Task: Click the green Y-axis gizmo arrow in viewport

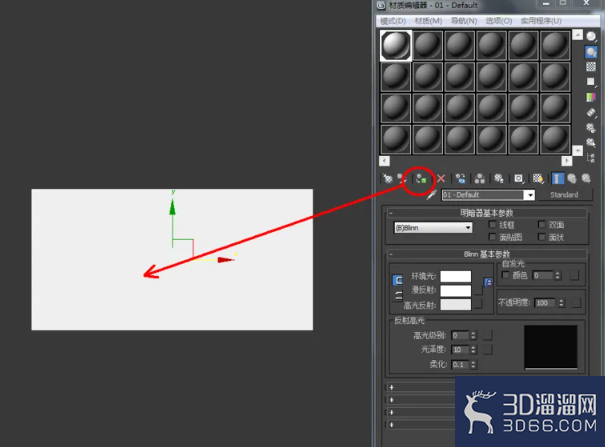Action: [x=172, y=207]
